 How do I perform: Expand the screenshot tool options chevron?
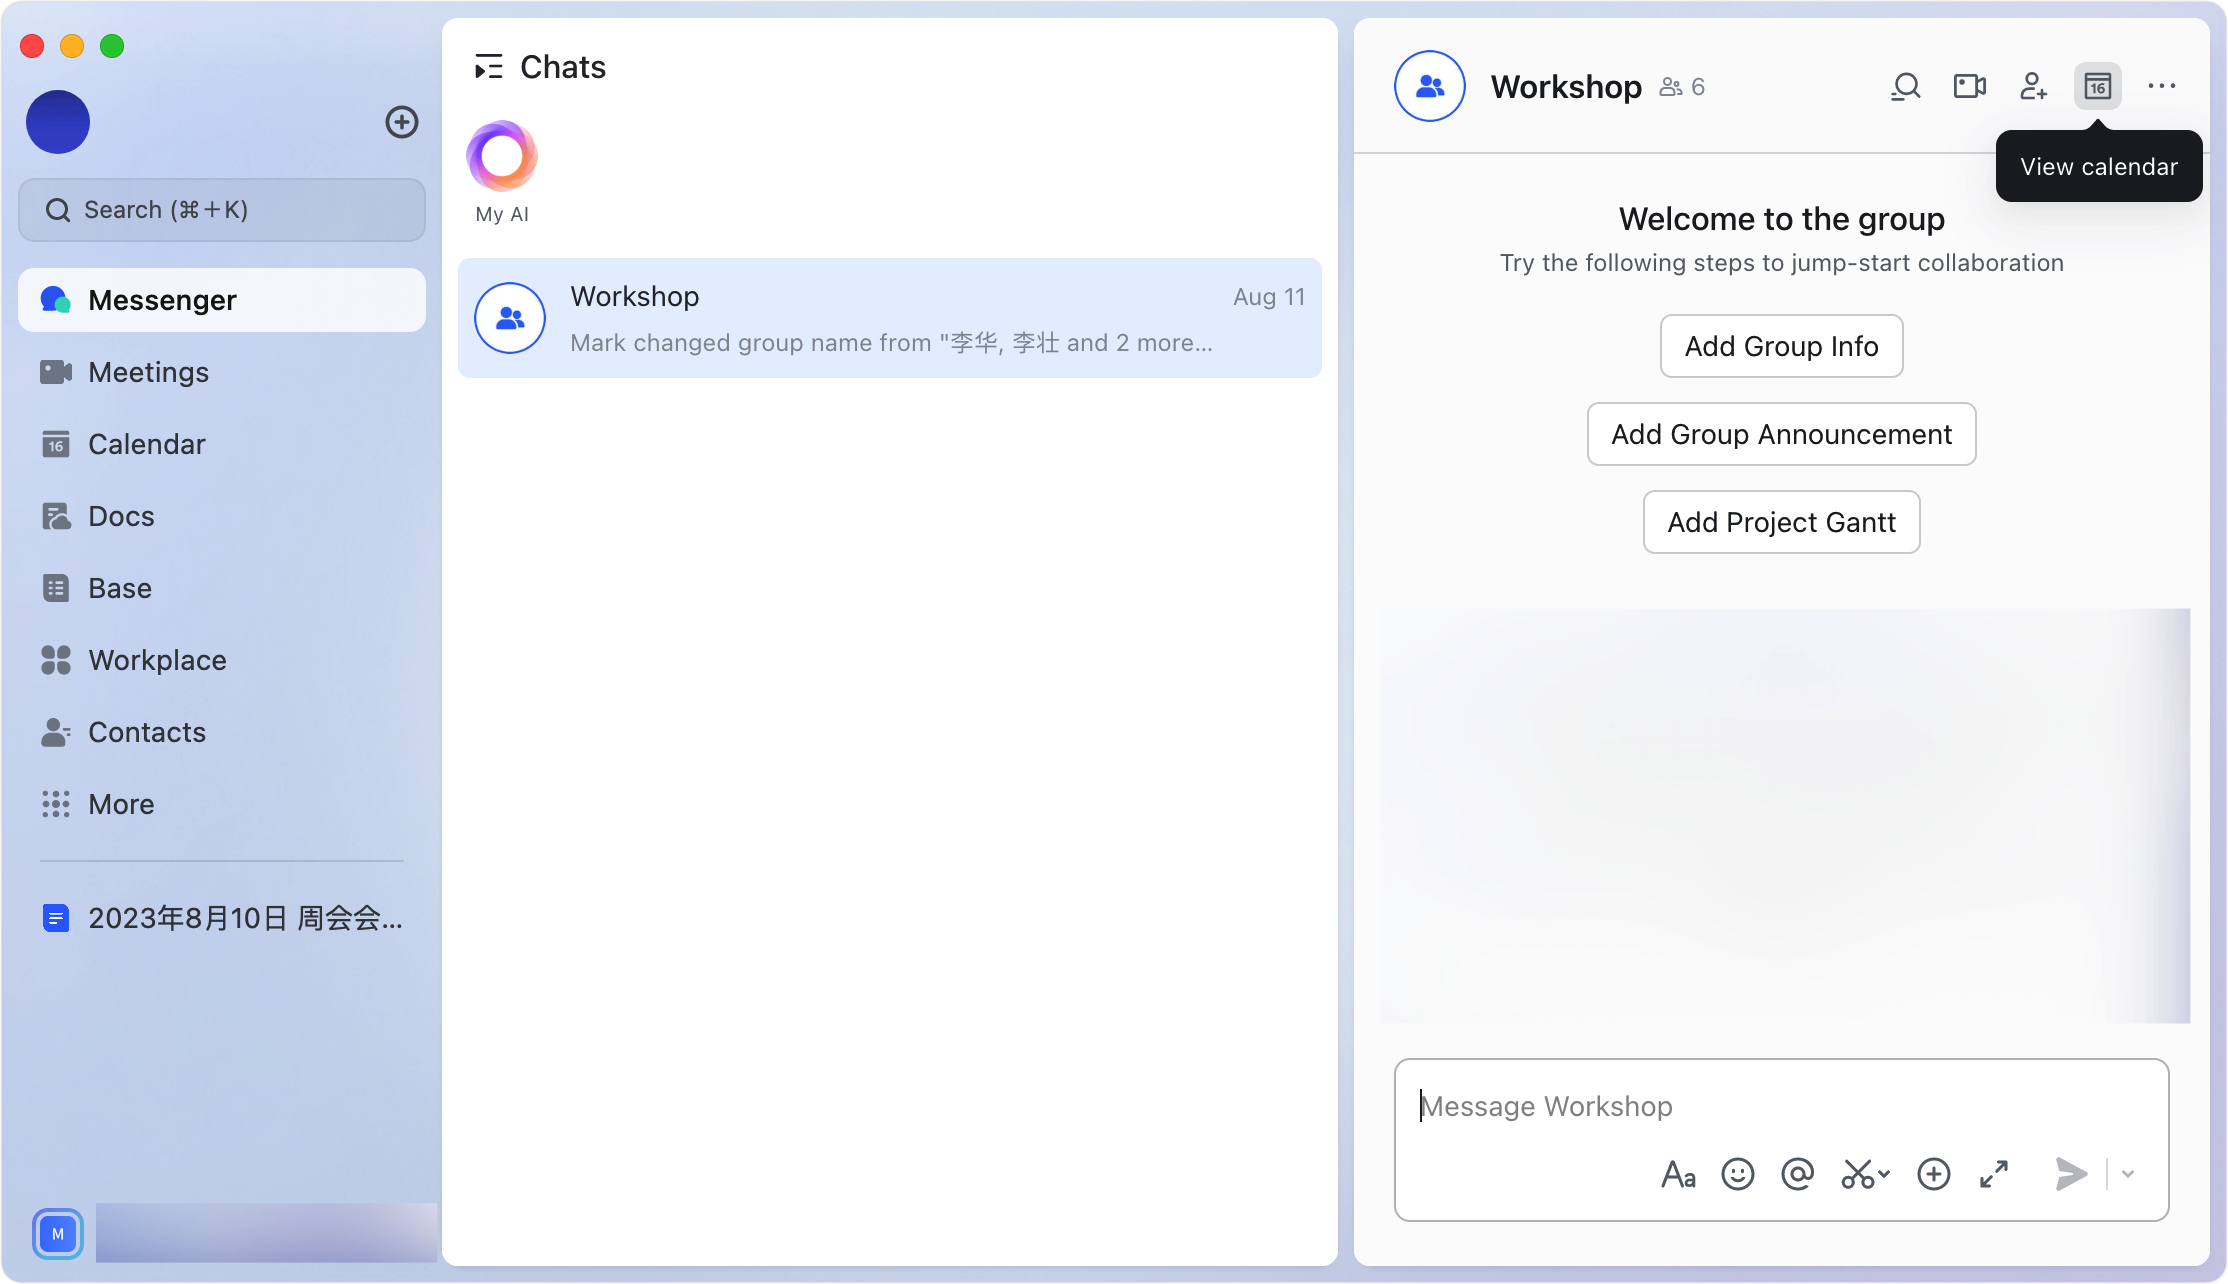pyautogui.click(x=1884, y=1174)
